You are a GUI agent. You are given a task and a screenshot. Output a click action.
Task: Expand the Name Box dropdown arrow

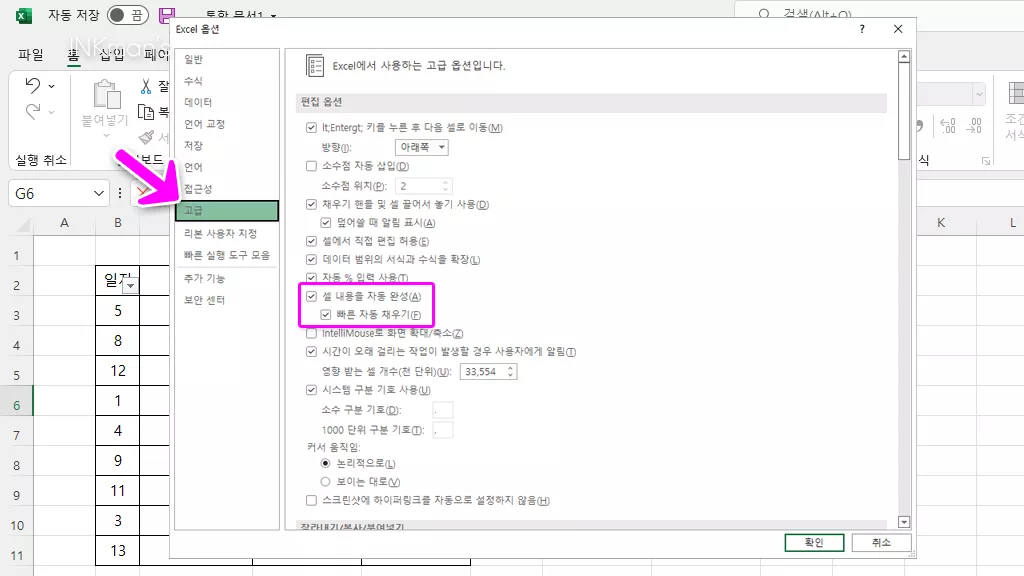pyautogui.click(x=99, y=193)
